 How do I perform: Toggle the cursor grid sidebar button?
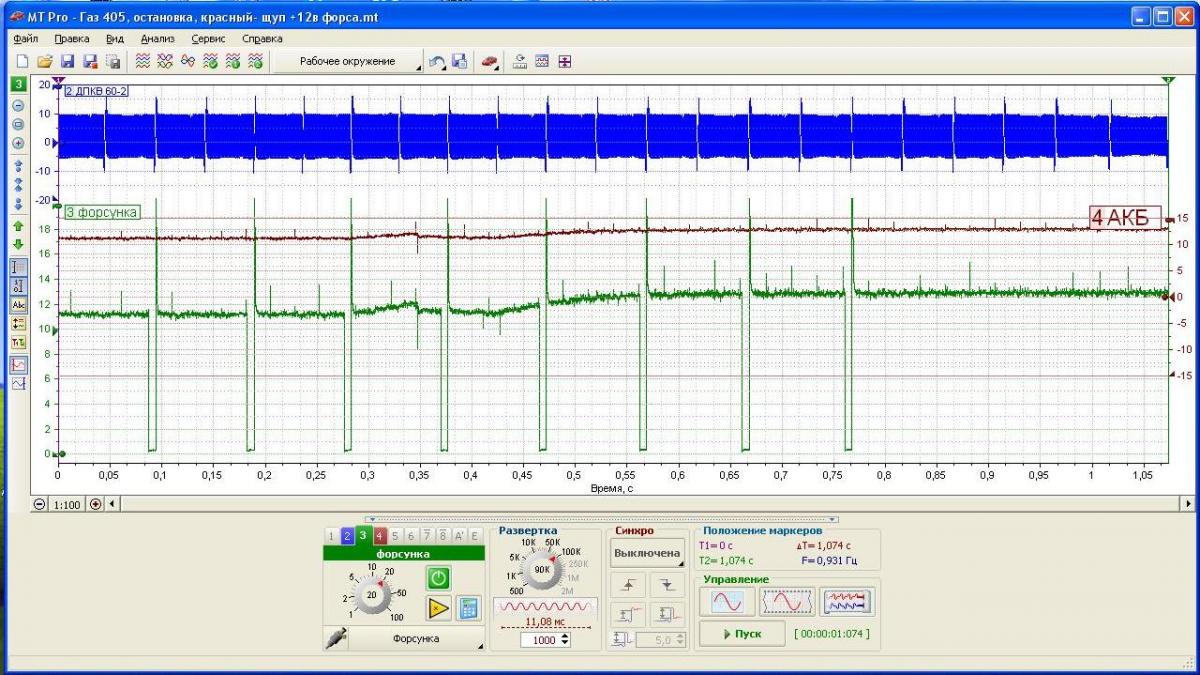[18, 267]
